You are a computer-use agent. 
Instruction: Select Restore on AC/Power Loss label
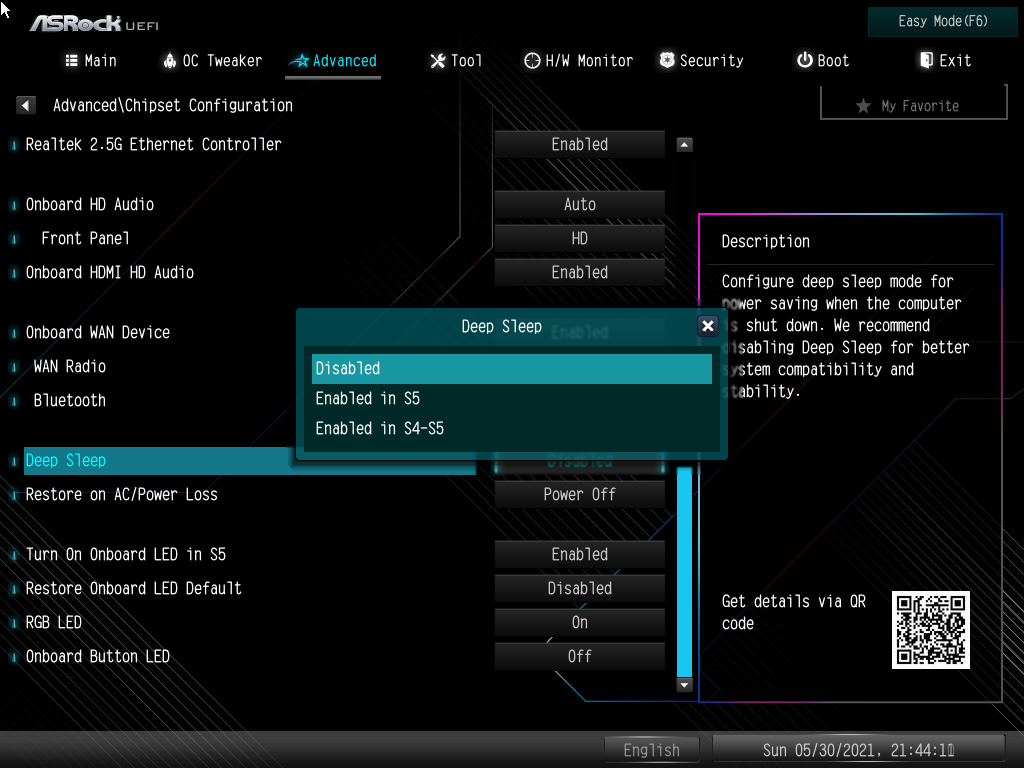(121, 494)
